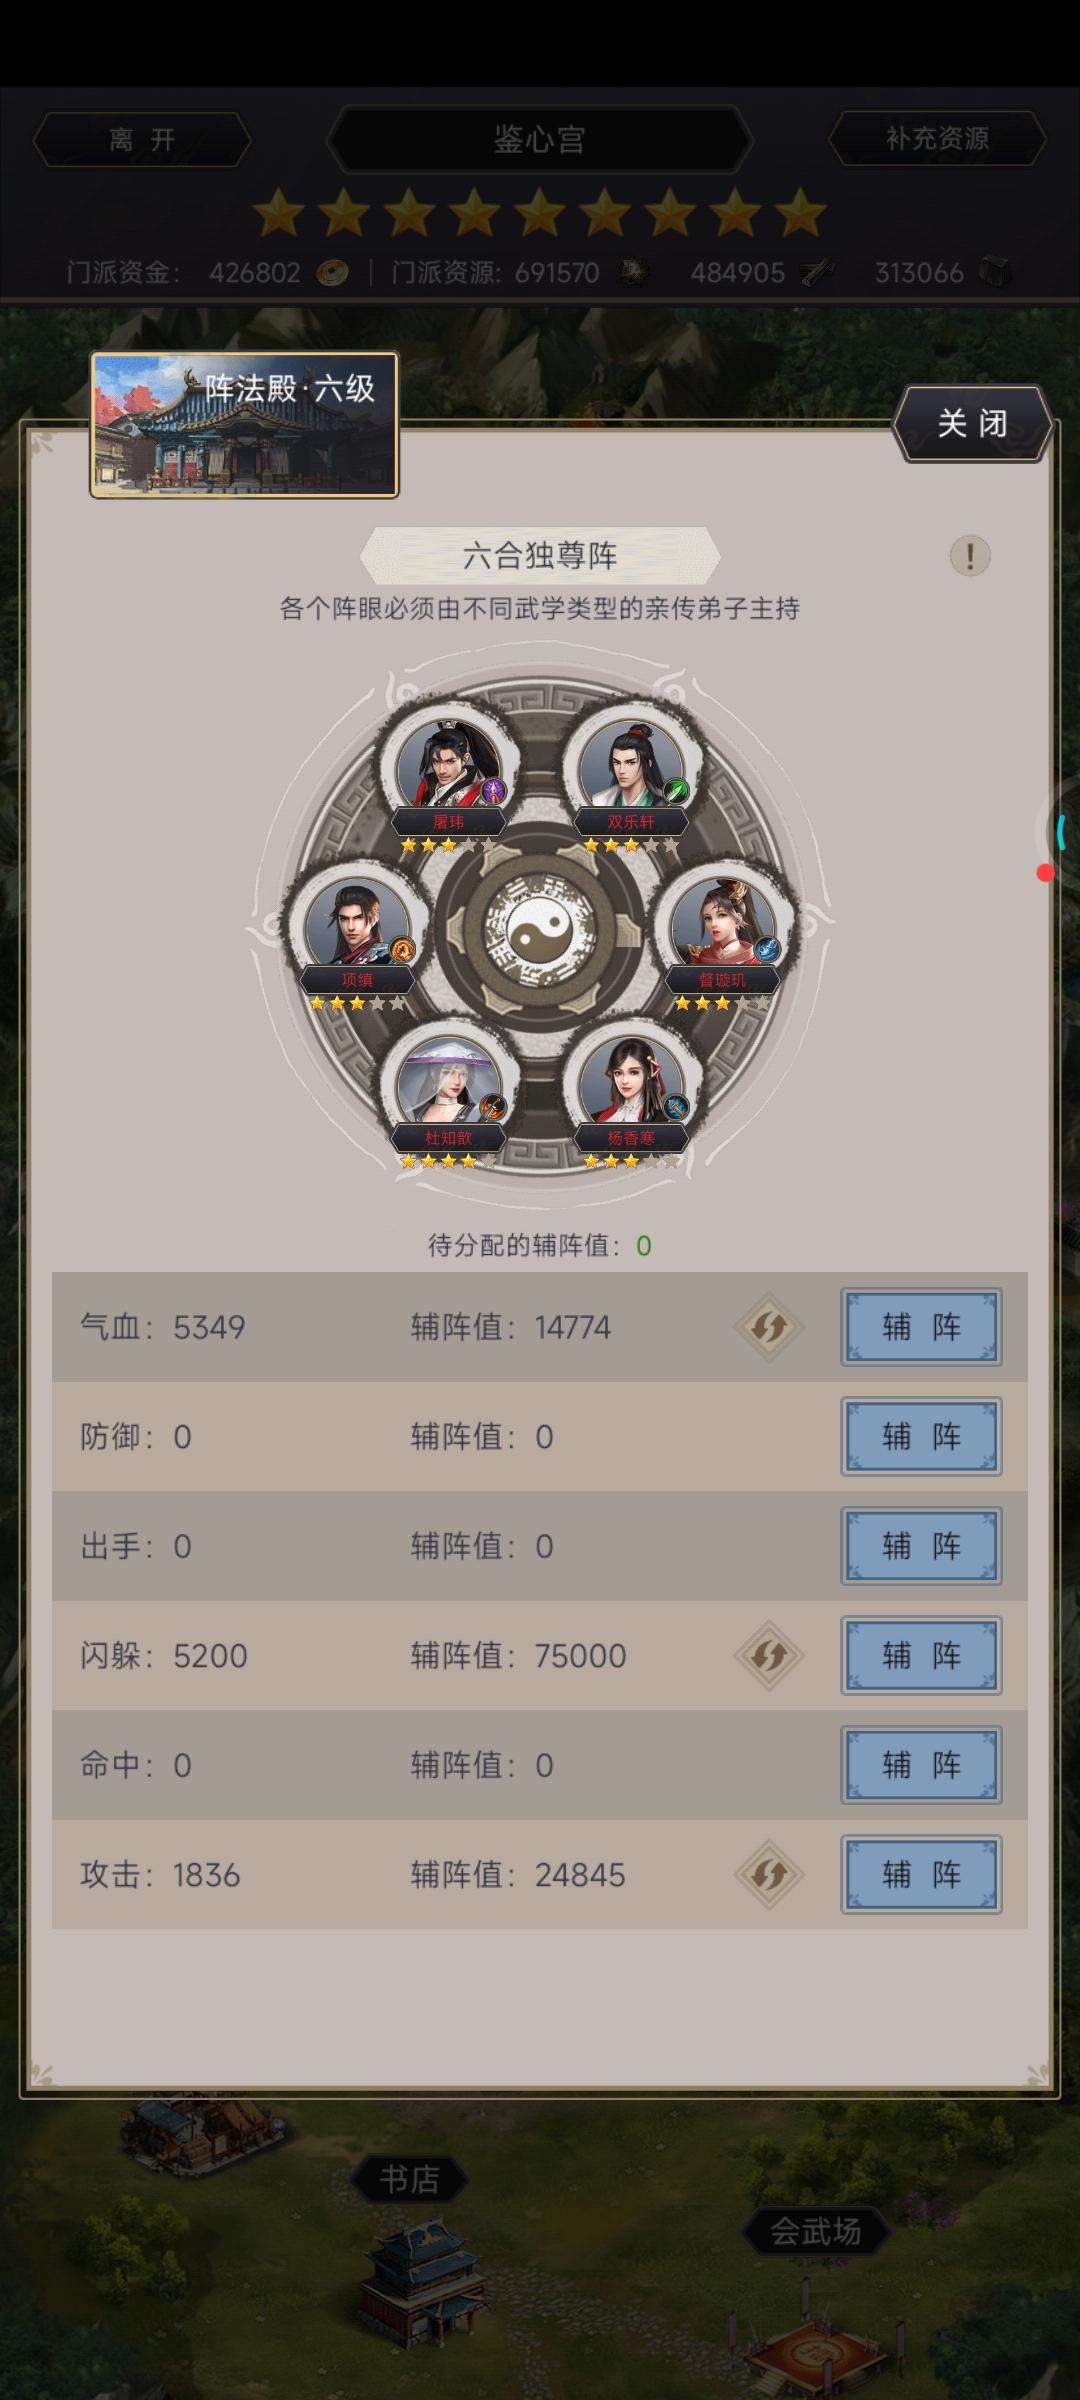Screen dimensions: 1080x2400
Task: Tap the 阵法殿·六级 building thumbnail
Action: pos(244,424)
